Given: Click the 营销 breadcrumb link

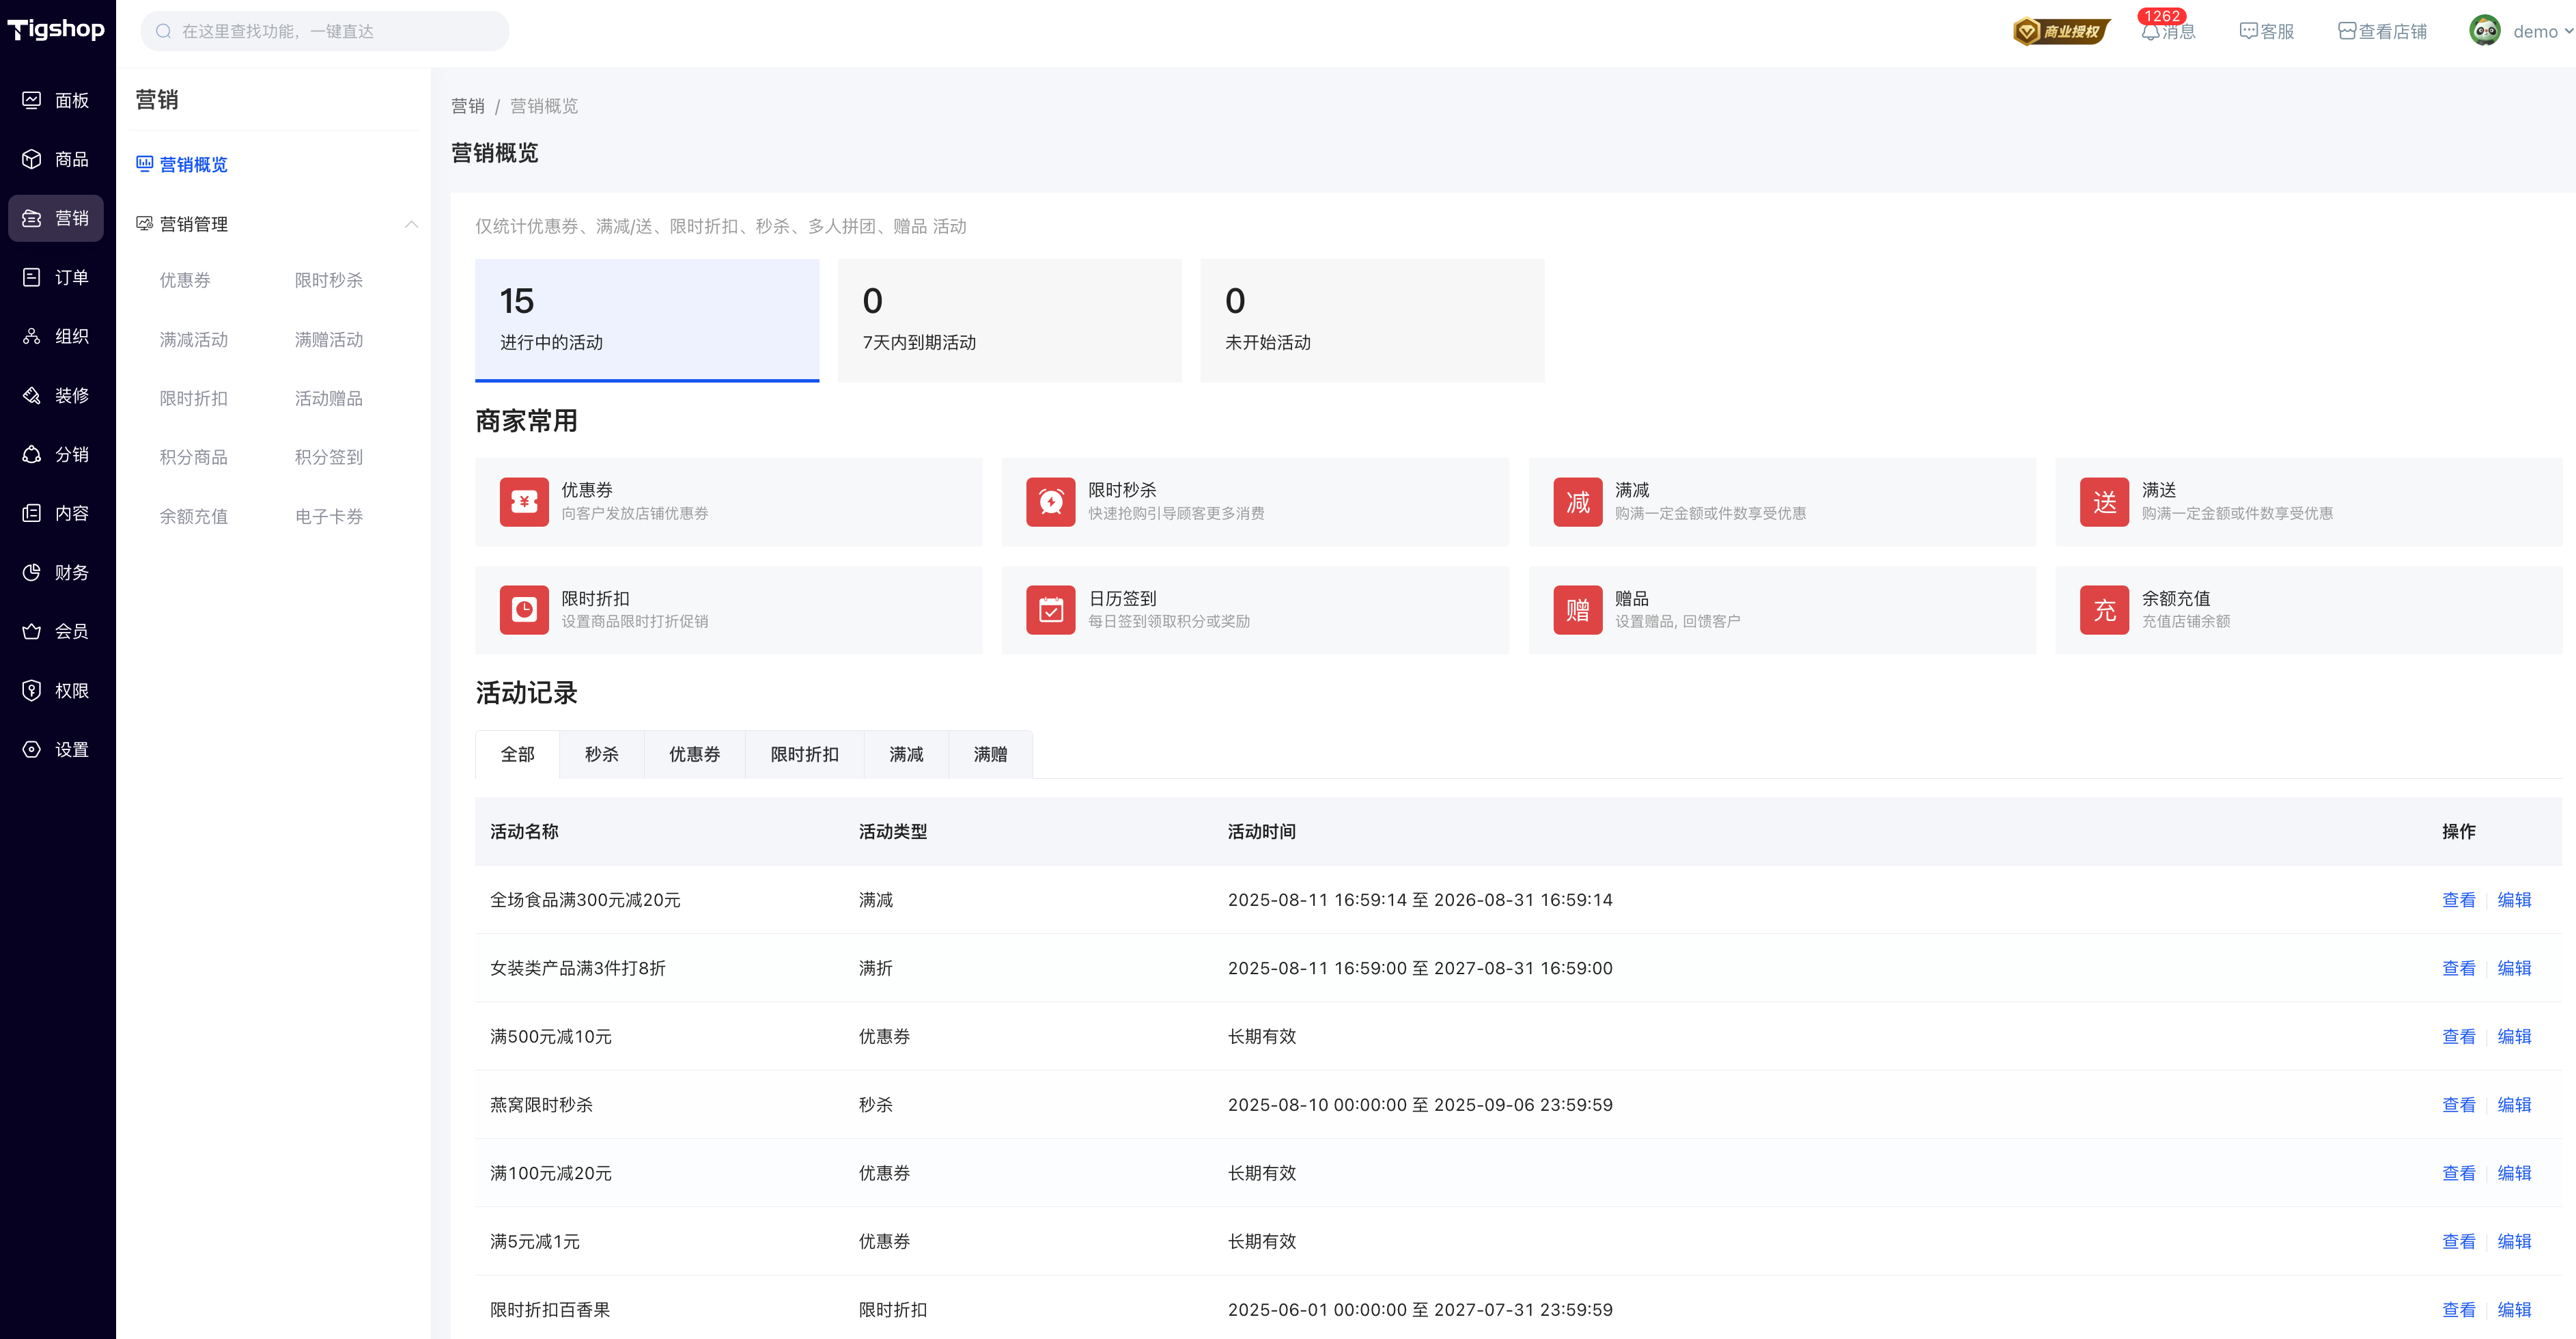Looking at the screenshot, I should click(468, 106).
